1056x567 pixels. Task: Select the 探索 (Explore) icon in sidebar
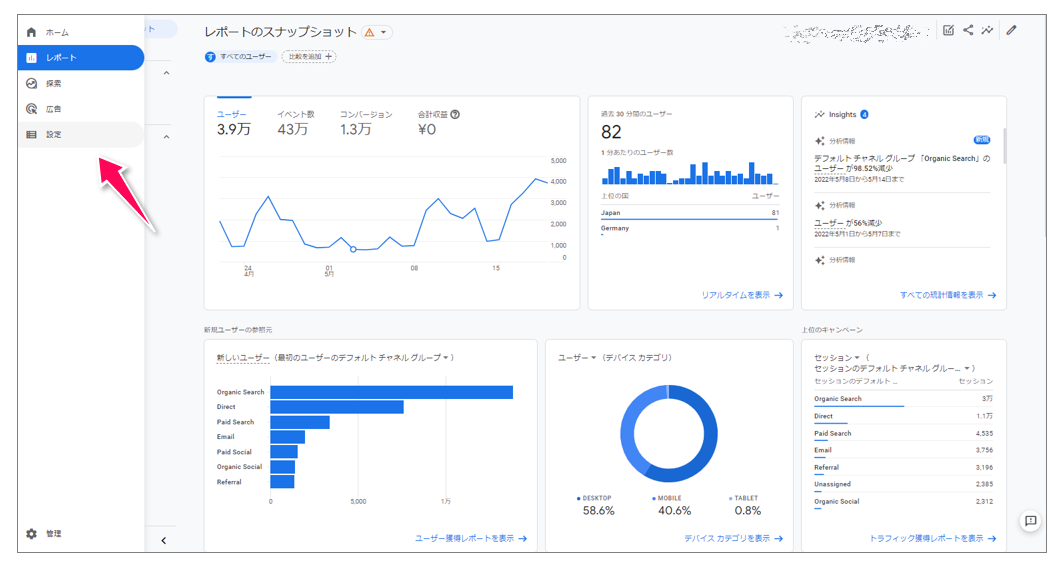point(31,83)
